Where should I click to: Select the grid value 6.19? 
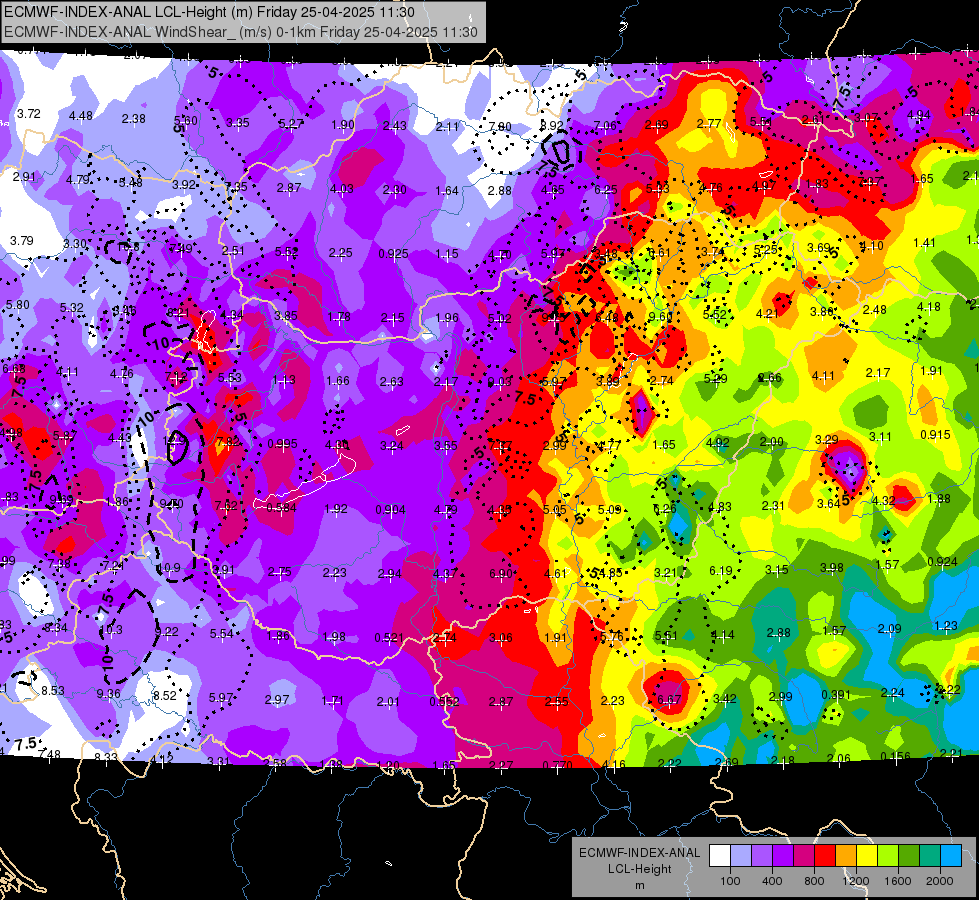(x=721, y=571)
